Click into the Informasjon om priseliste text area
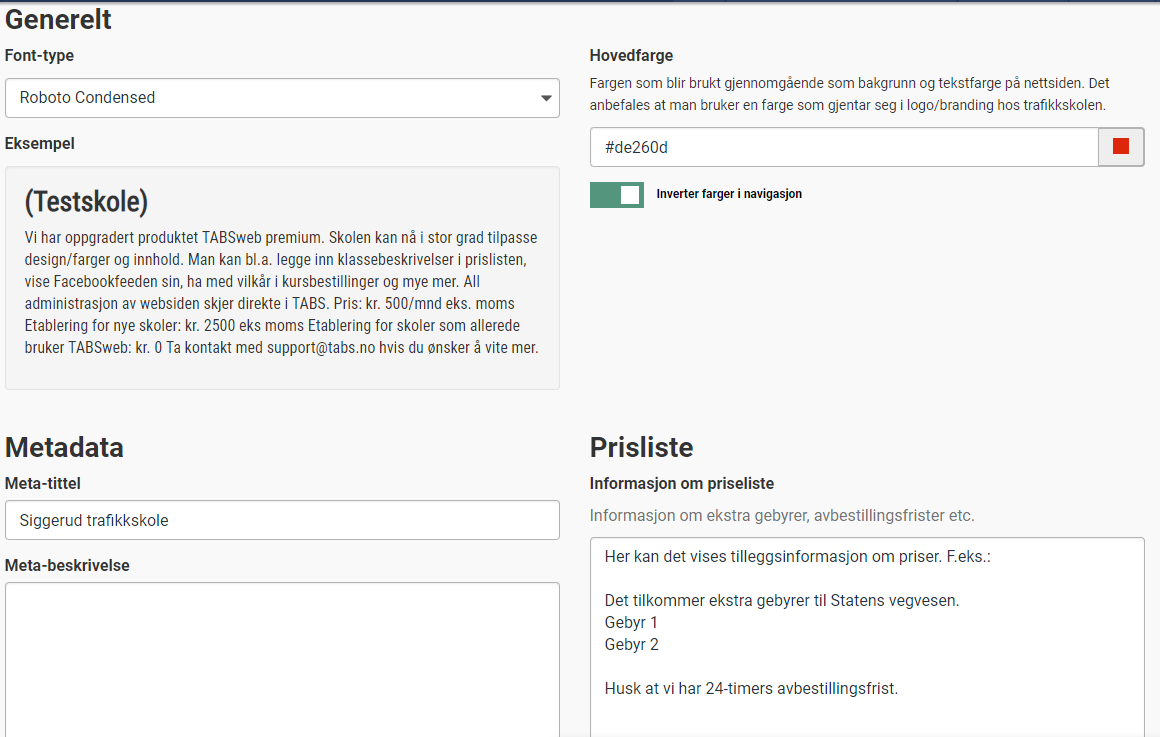 tap(867, 640)
